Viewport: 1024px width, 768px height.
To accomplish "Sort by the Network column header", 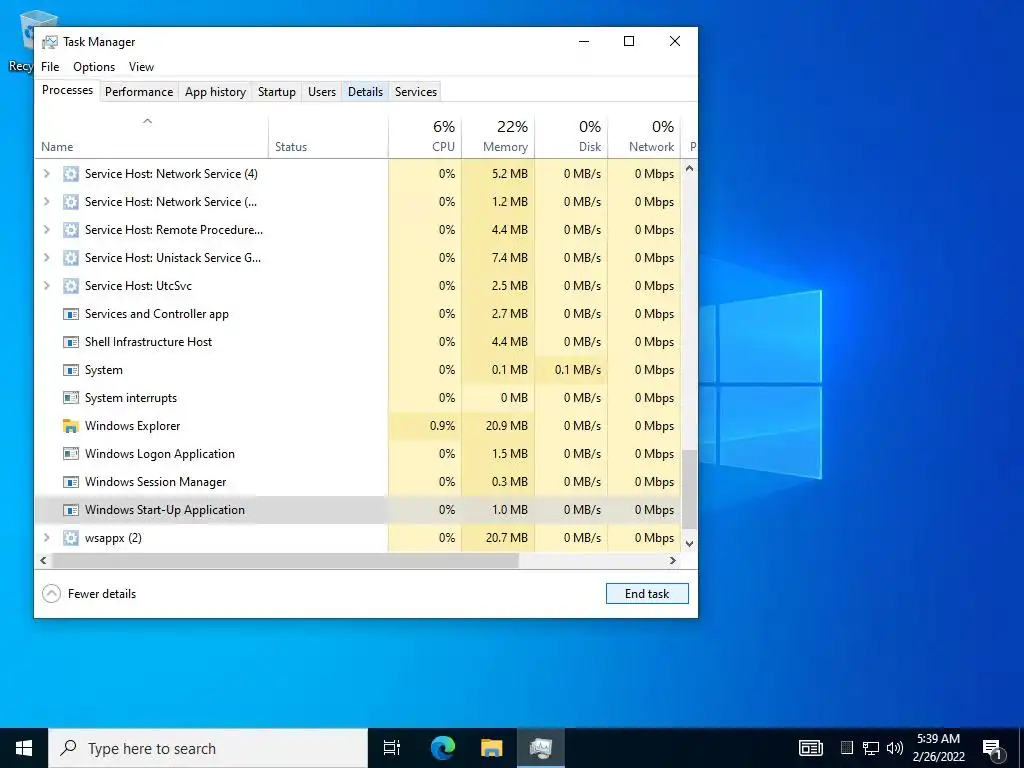I will click(645, 137).
